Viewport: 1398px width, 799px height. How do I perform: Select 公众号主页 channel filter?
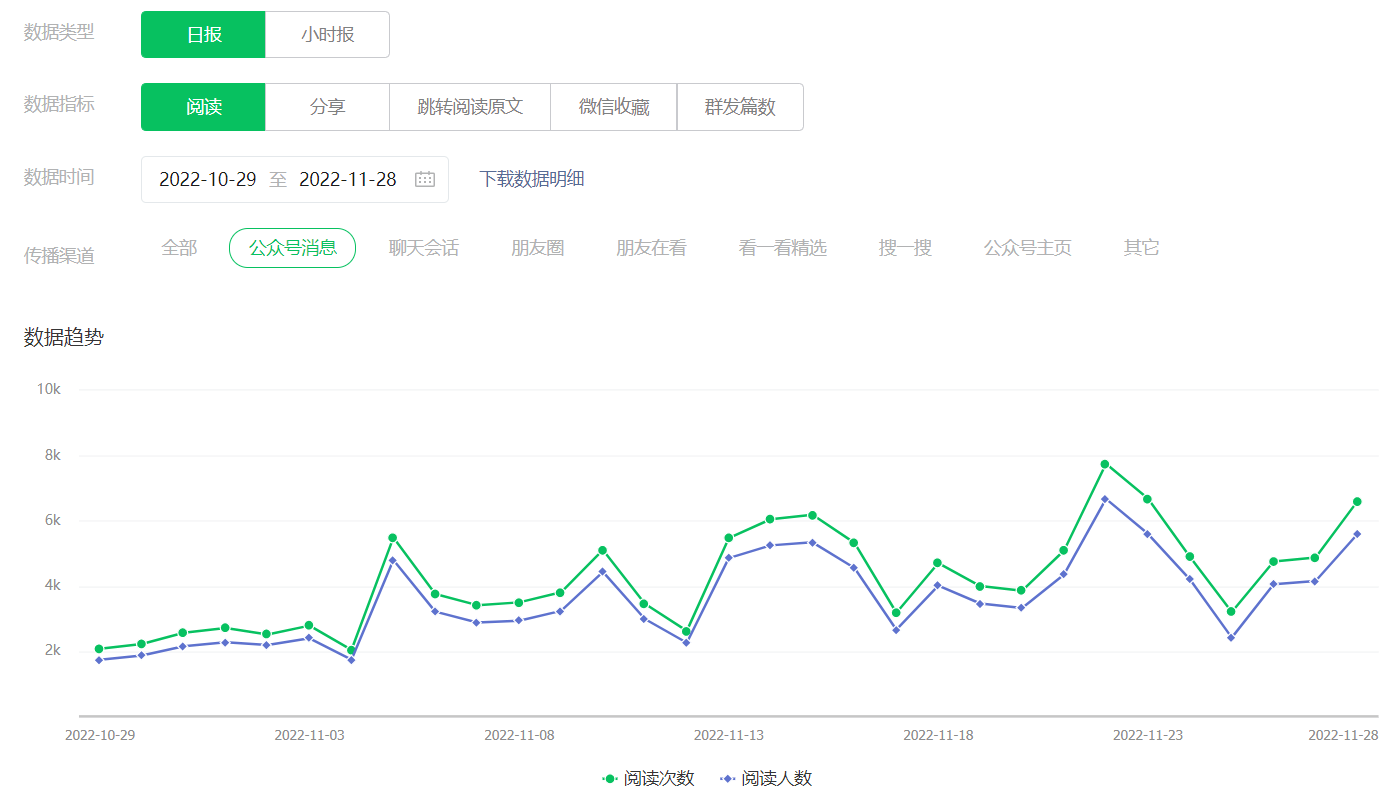(1028, 248)
